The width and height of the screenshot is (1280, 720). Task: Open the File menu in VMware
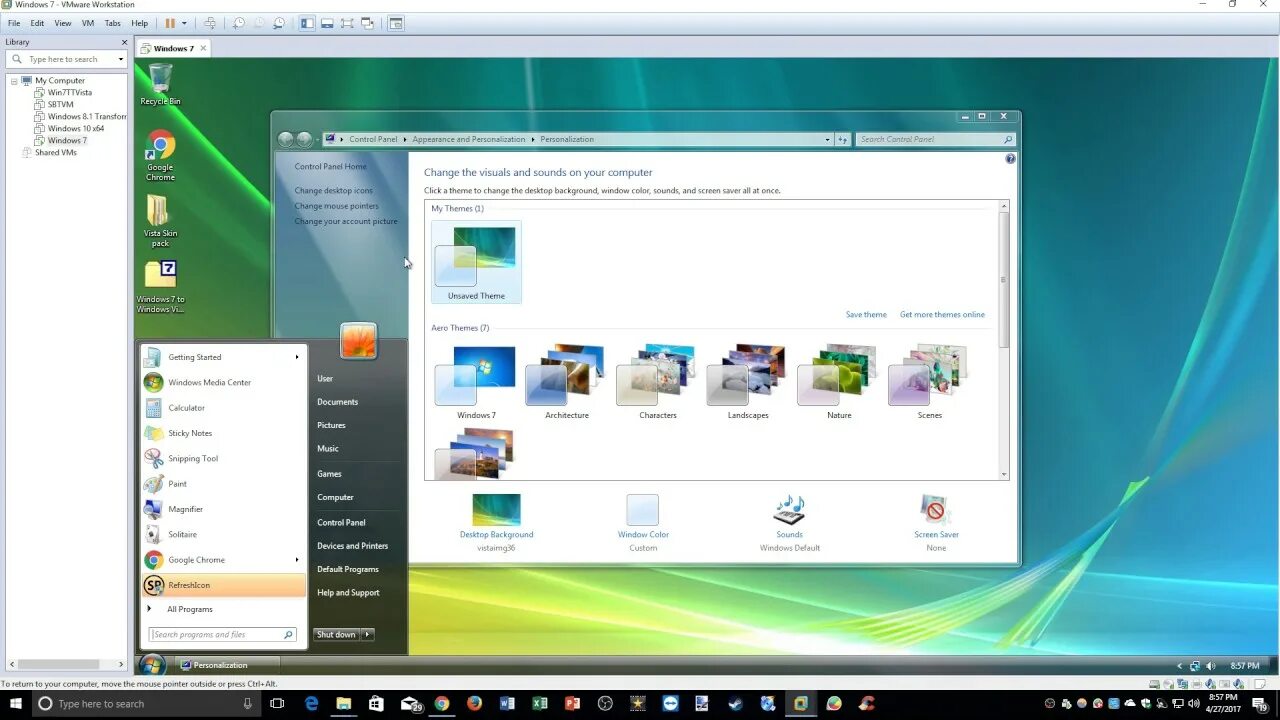point(14,23)
